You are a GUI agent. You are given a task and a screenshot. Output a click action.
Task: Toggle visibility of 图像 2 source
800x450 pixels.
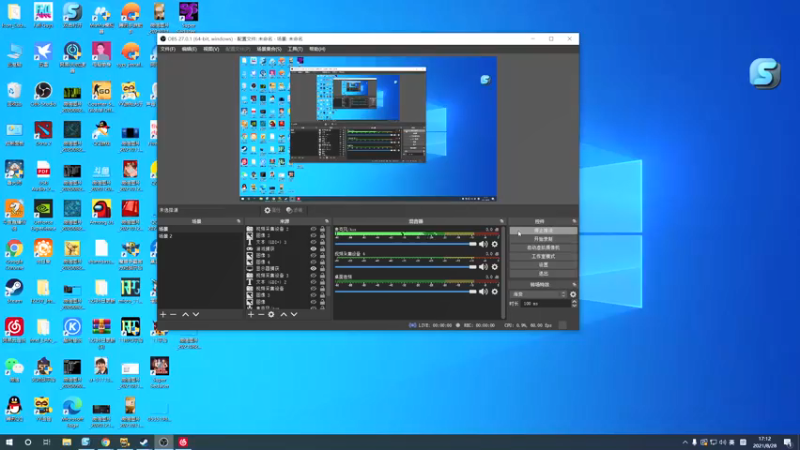313,236
